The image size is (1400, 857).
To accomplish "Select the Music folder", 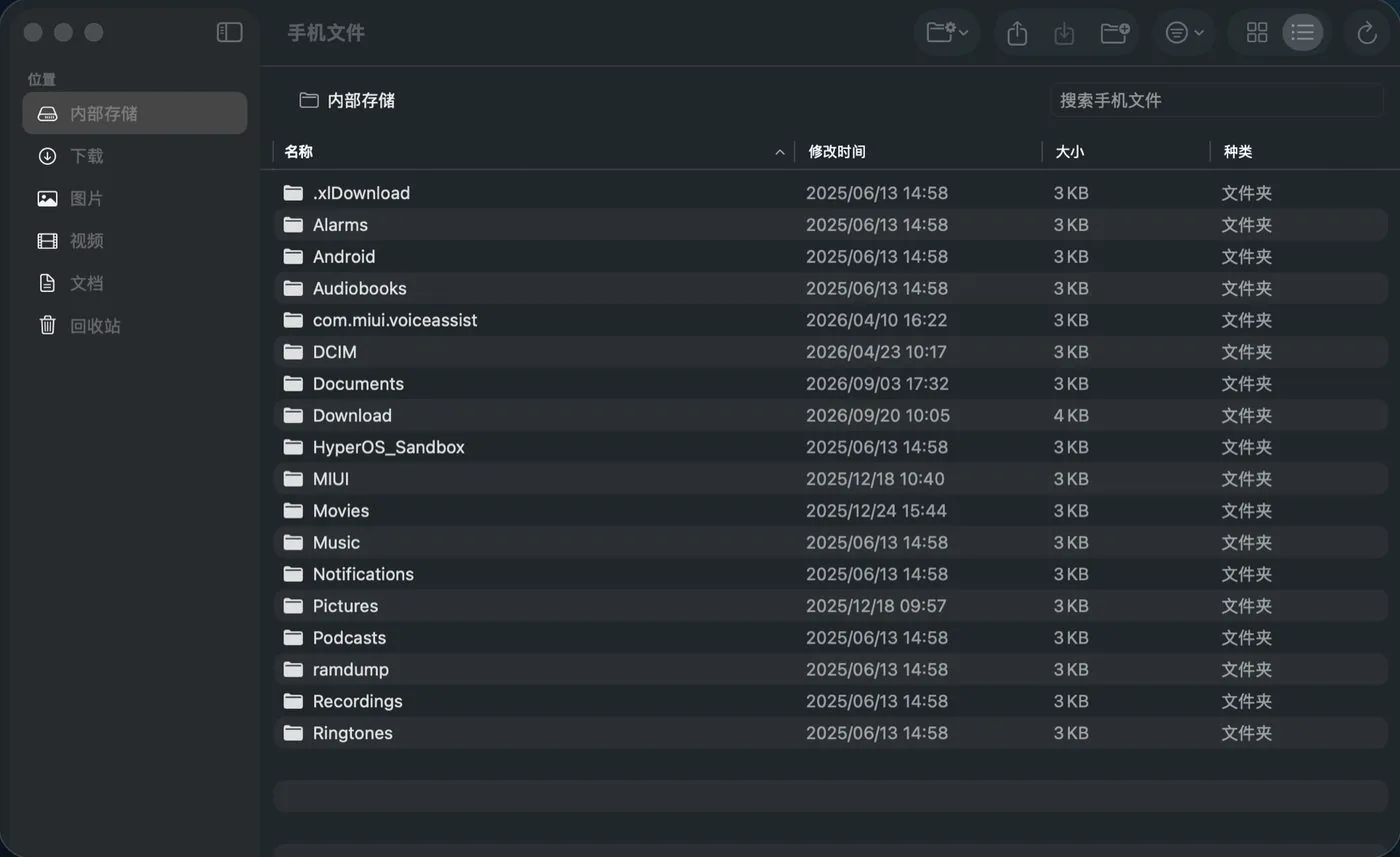I will pos(830,542).
